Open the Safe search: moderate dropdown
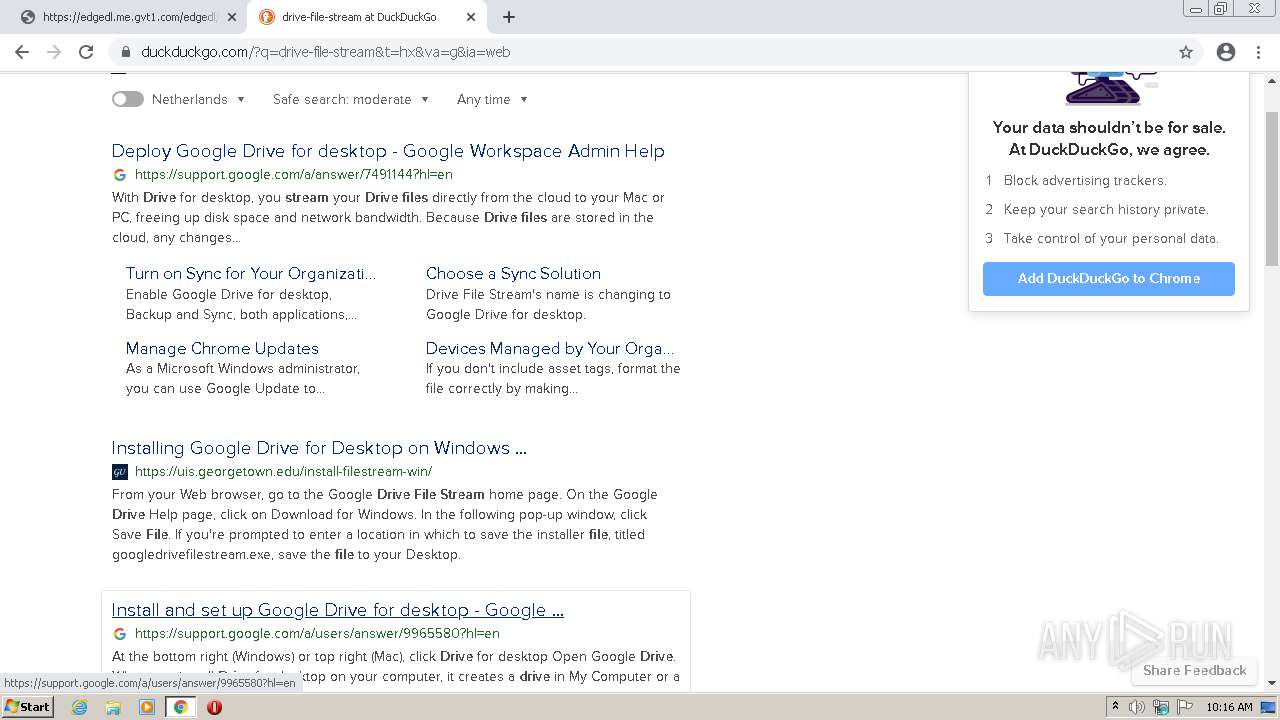The height and width of the screenshot is (720, 1280). 351,99
